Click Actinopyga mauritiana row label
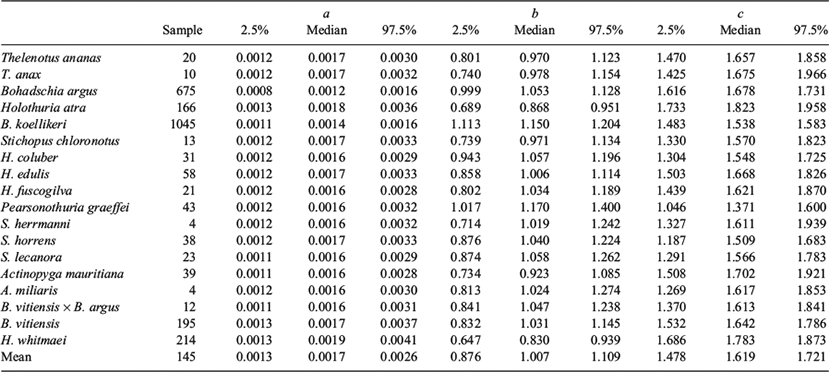 coord(62,274)
